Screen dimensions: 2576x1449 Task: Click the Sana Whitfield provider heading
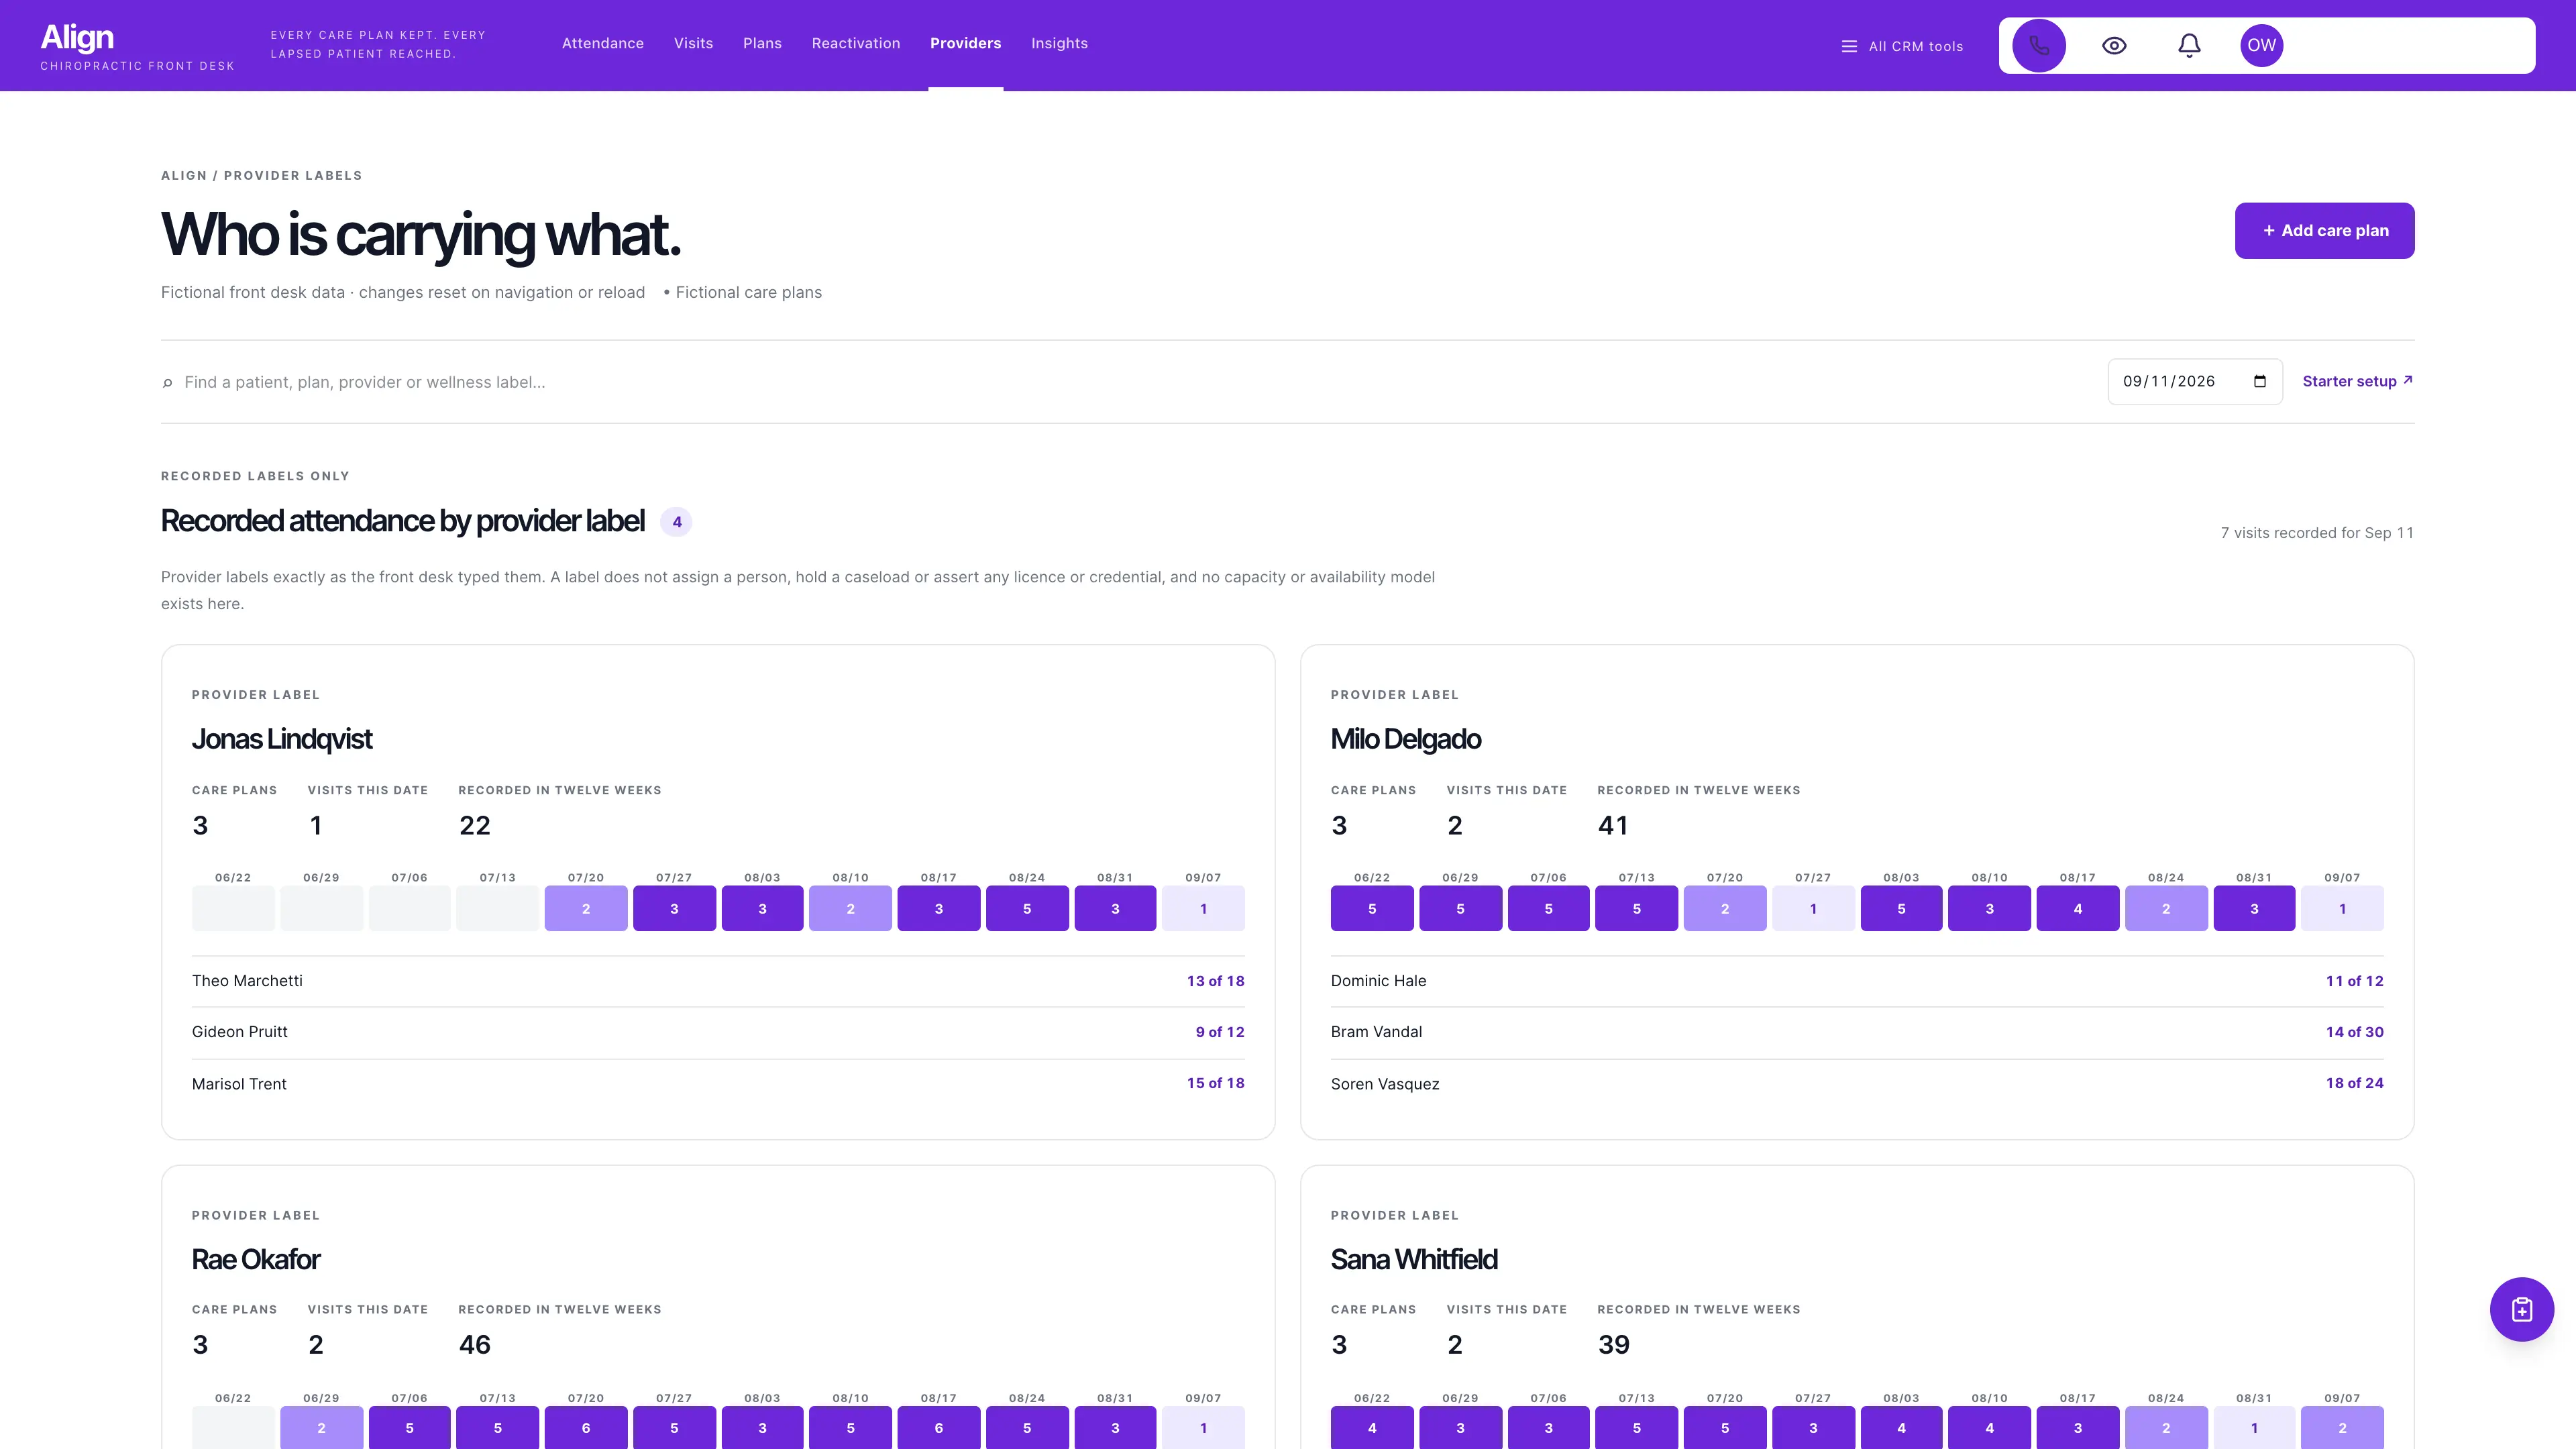point(1414,1259)
